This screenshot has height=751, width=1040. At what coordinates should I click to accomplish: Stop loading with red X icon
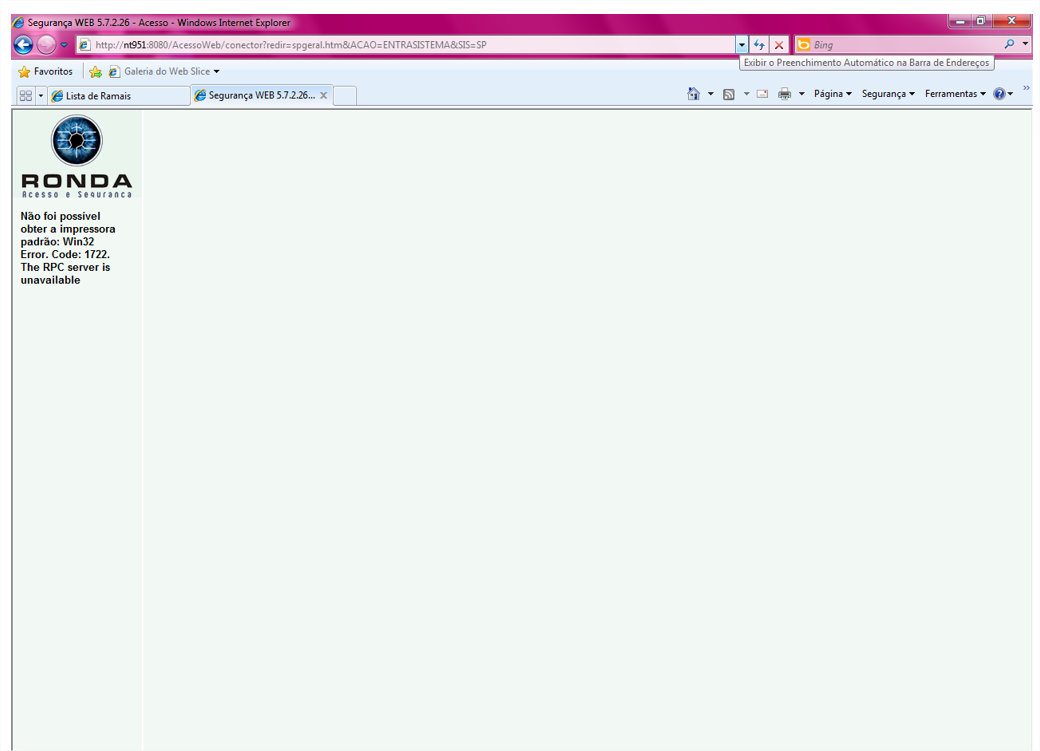point(779,44)
